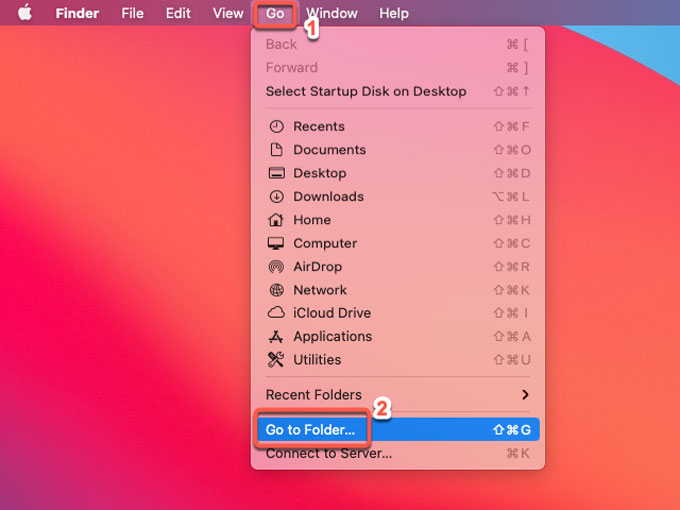Open the Finder menu

(77, 13)
